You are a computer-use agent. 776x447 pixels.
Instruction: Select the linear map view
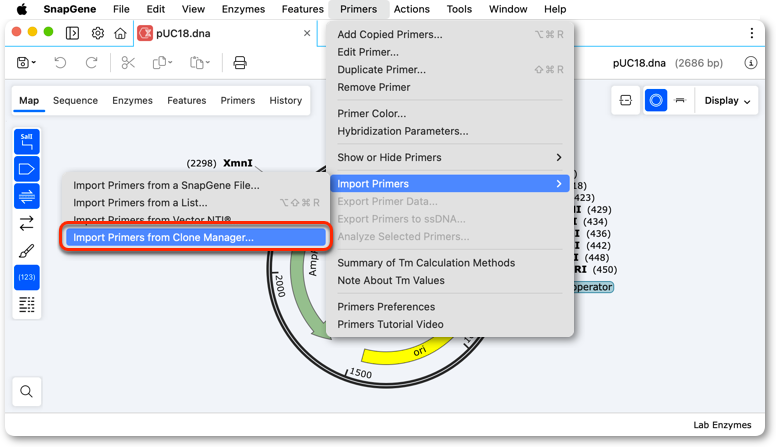tap(680, 100)
